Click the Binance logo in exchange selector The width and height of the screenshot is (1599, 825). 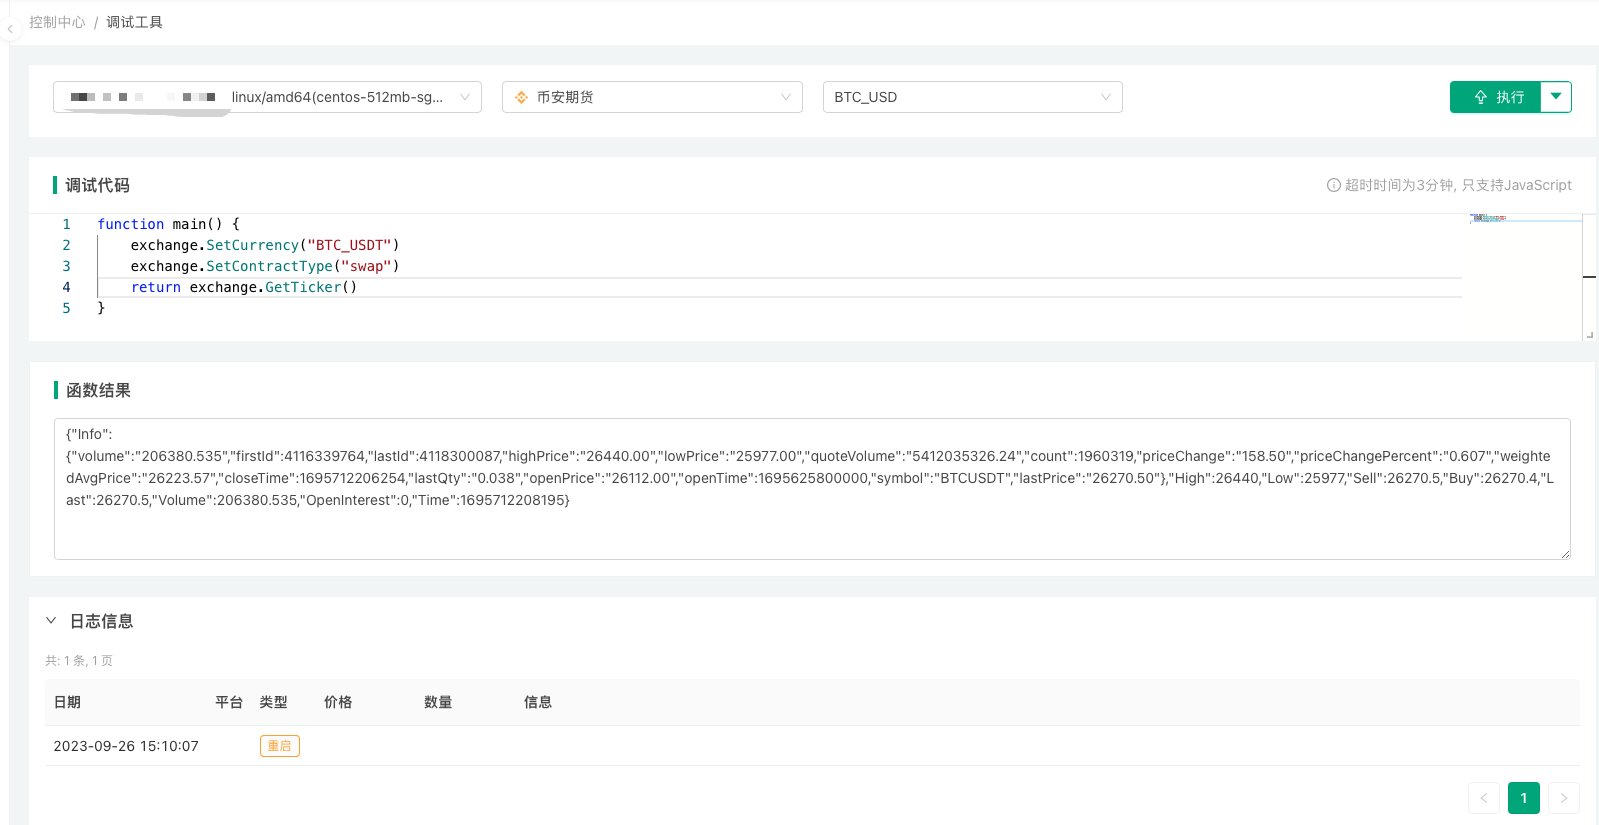(x=521, y=97)
